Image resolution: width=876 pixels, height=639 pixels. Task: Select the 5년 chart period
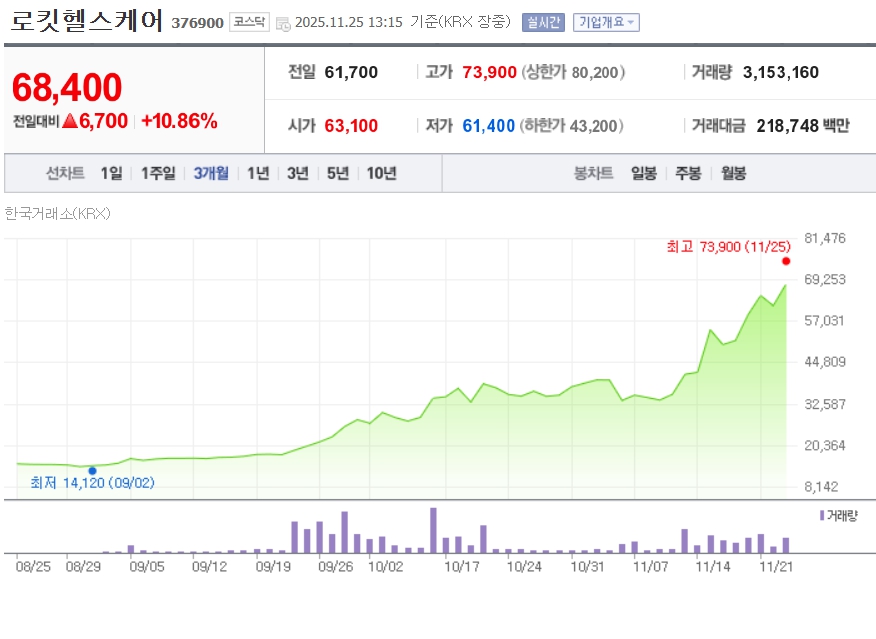click(339, 173)
